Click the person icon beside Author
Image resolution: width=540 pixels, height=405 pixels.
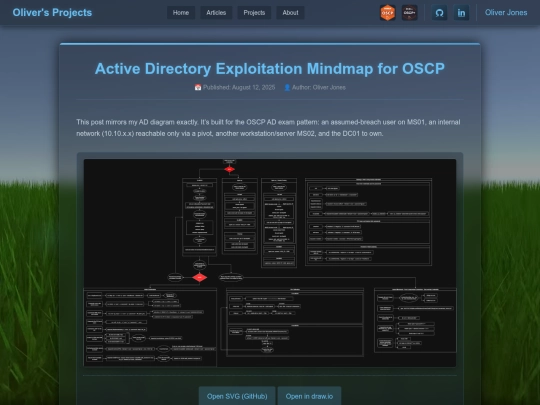tap(287, 87)
